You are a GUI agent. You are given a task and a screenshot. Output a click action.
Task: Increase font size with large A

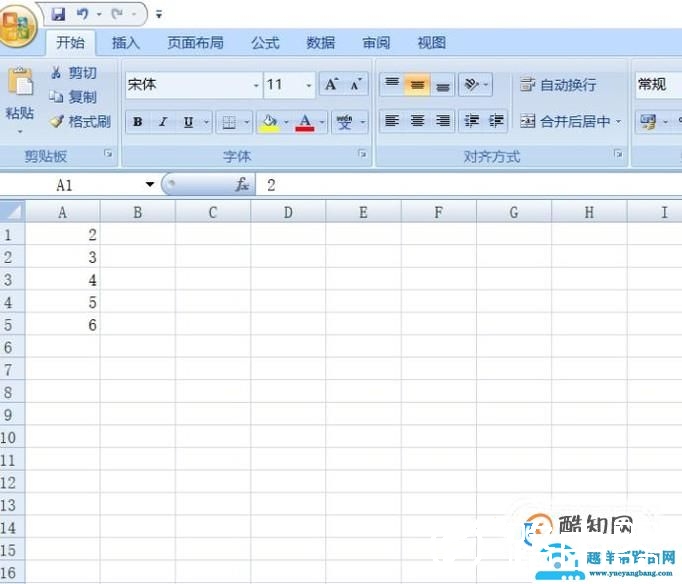331,84
